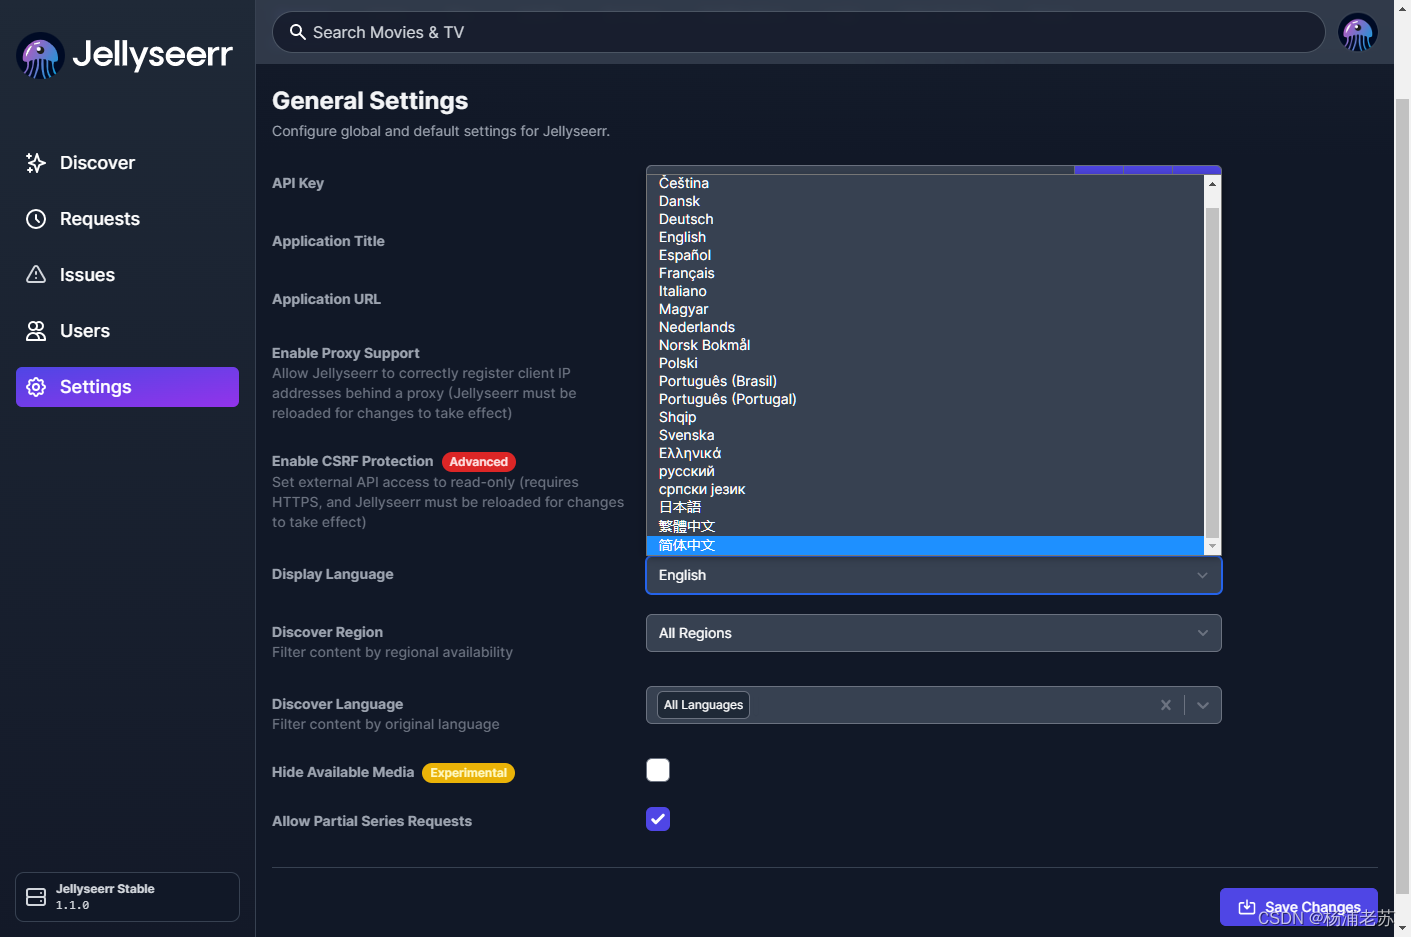Click the search magnifier icon
The image size is (1411, 937).
coord(297,32)
